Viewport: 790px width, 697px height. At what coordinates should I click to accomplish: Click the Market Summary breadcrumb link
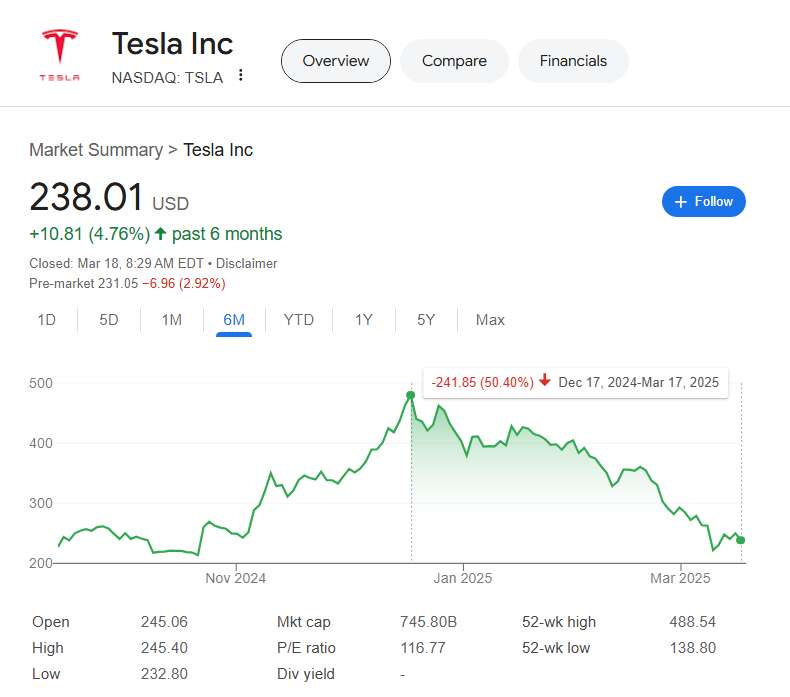[x=95, y=150]
